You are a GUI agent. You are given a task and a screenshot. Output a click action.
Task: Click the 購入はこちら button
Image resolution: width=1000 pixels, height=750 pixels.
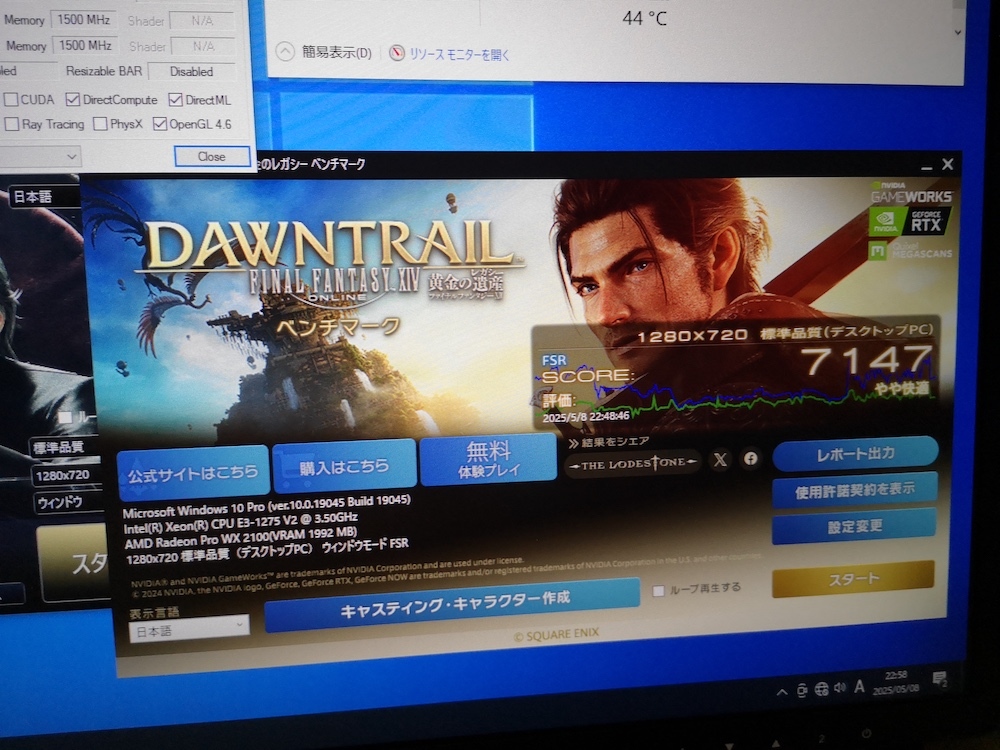point(344,466)
